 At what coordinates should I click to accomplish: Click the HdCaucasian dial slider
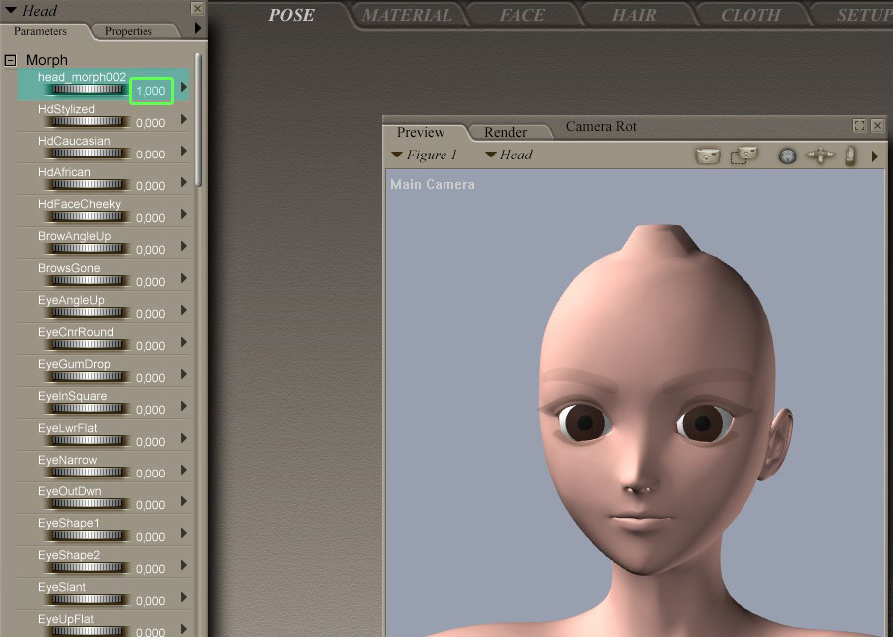87,153
